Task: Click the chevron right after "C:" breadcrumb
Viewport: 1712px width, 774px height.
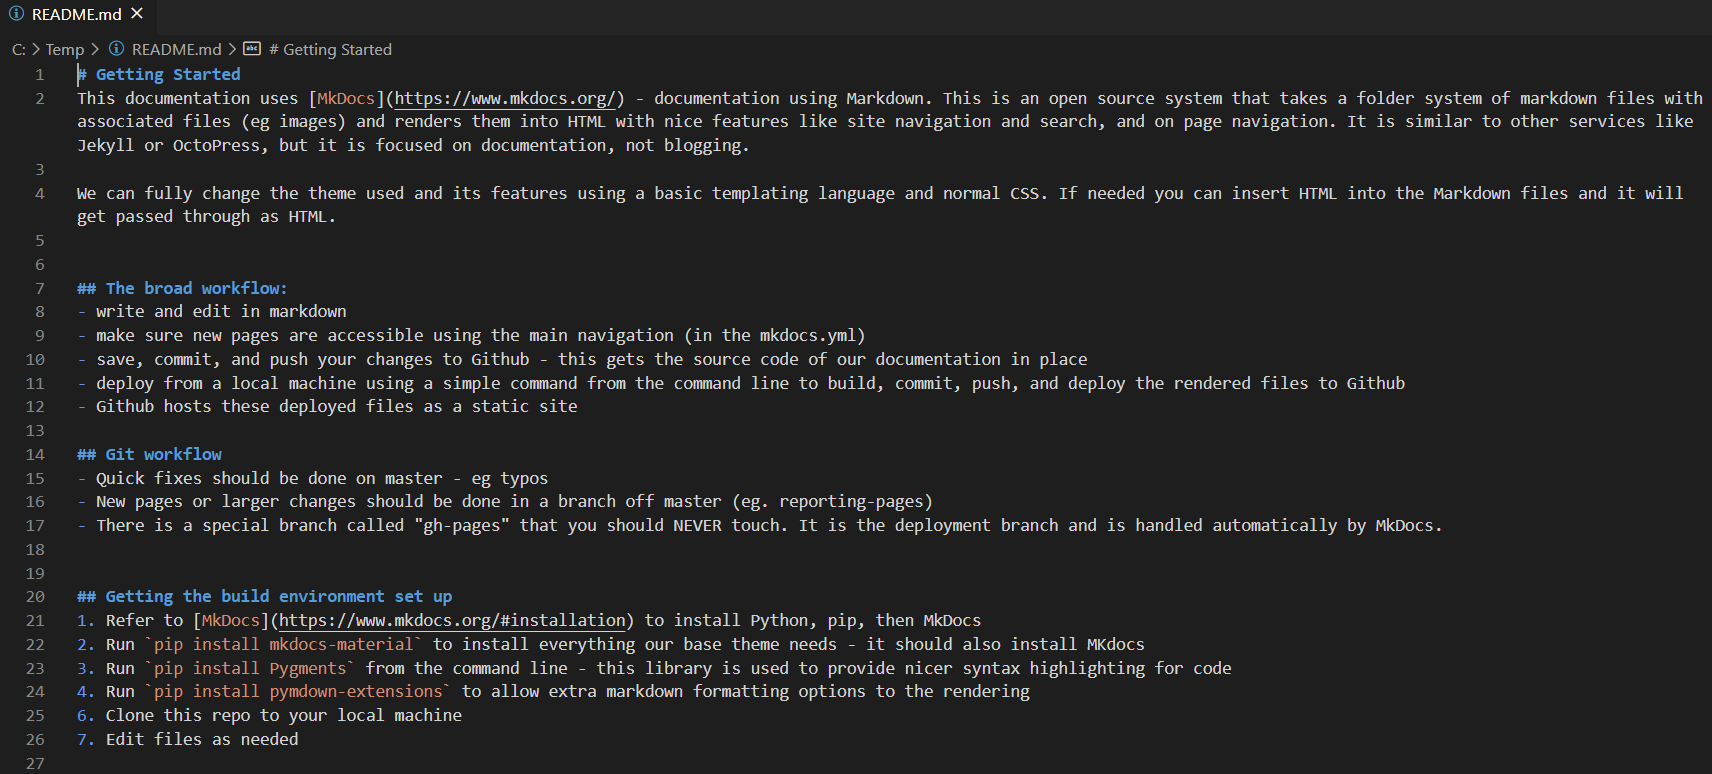Action: 36,49
